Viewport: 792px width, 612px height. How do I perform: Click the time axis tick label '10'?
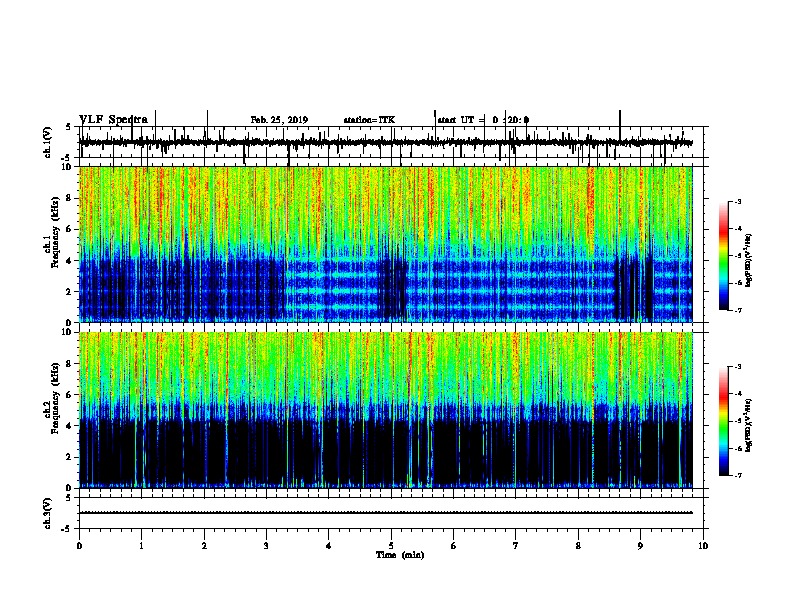(x=703, y=545)
